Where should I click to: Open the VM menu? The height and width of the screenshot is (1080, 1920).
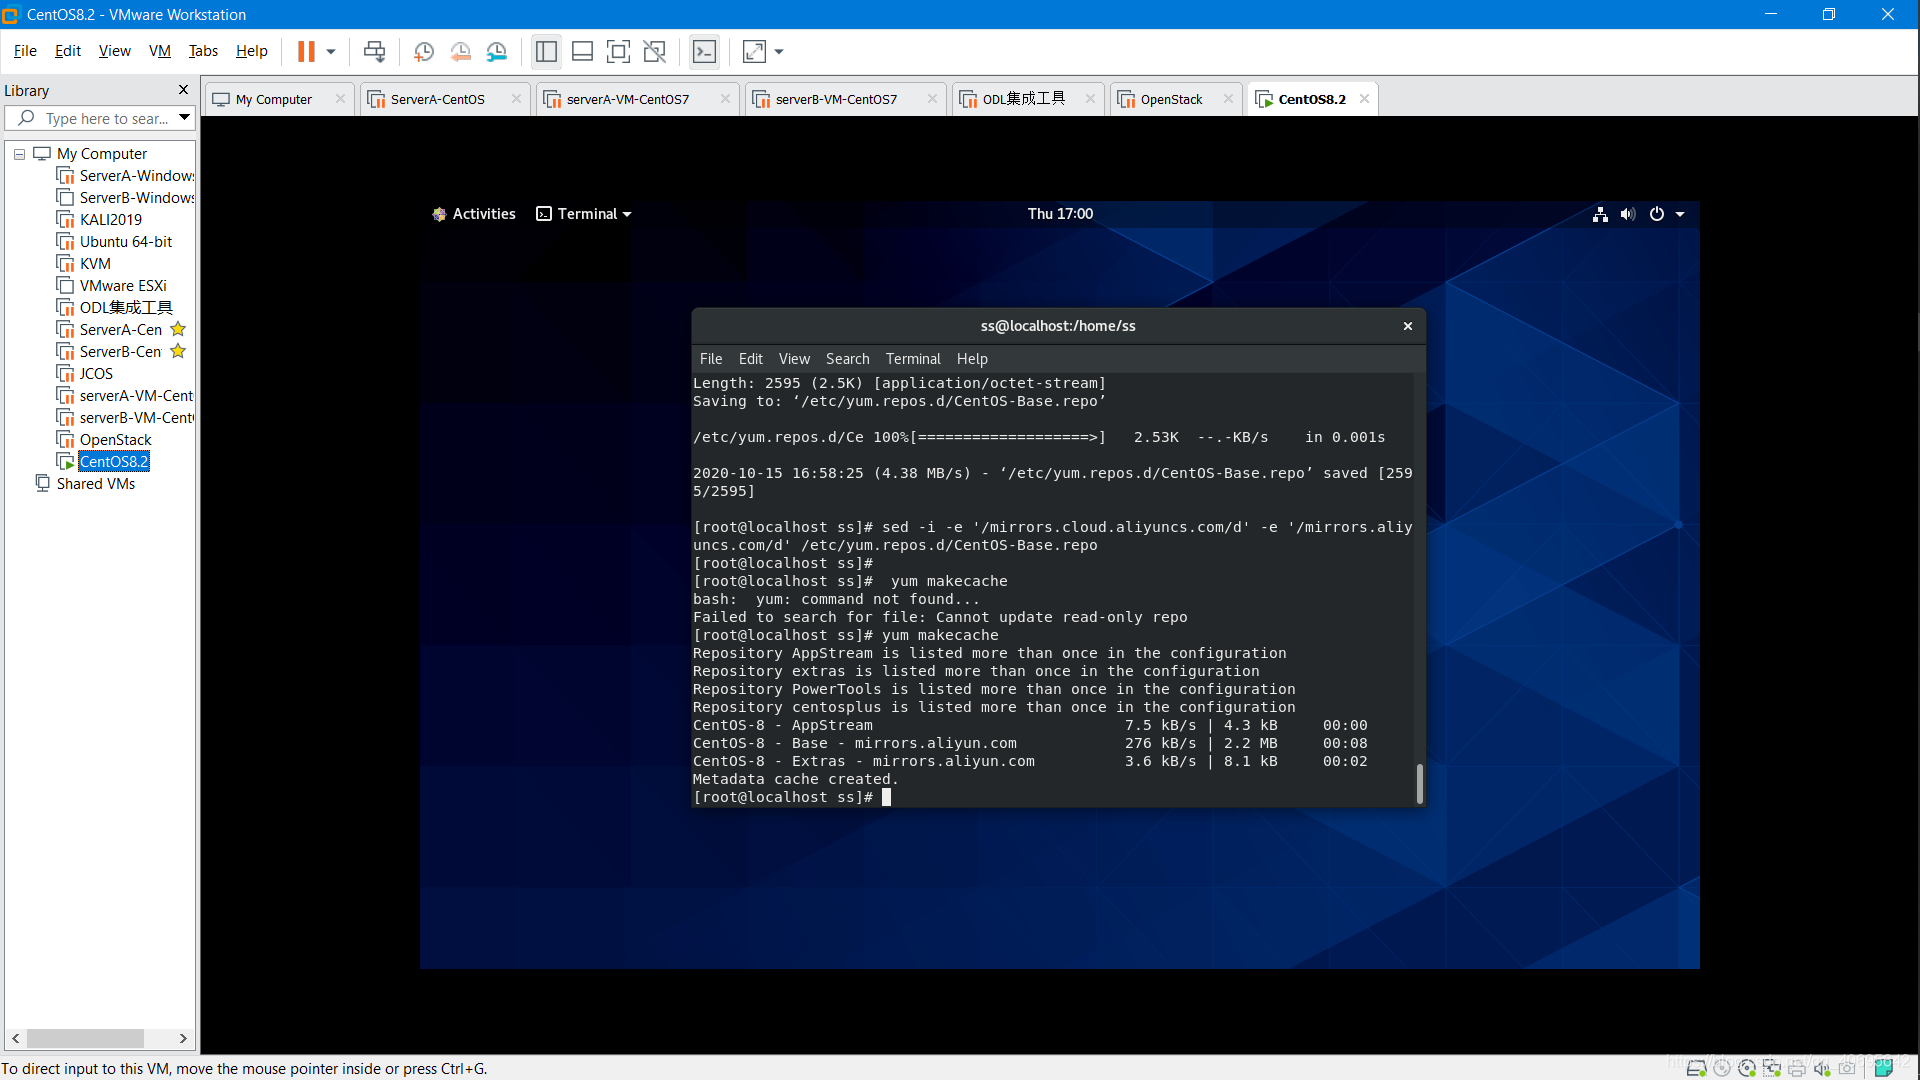(159, 51)
